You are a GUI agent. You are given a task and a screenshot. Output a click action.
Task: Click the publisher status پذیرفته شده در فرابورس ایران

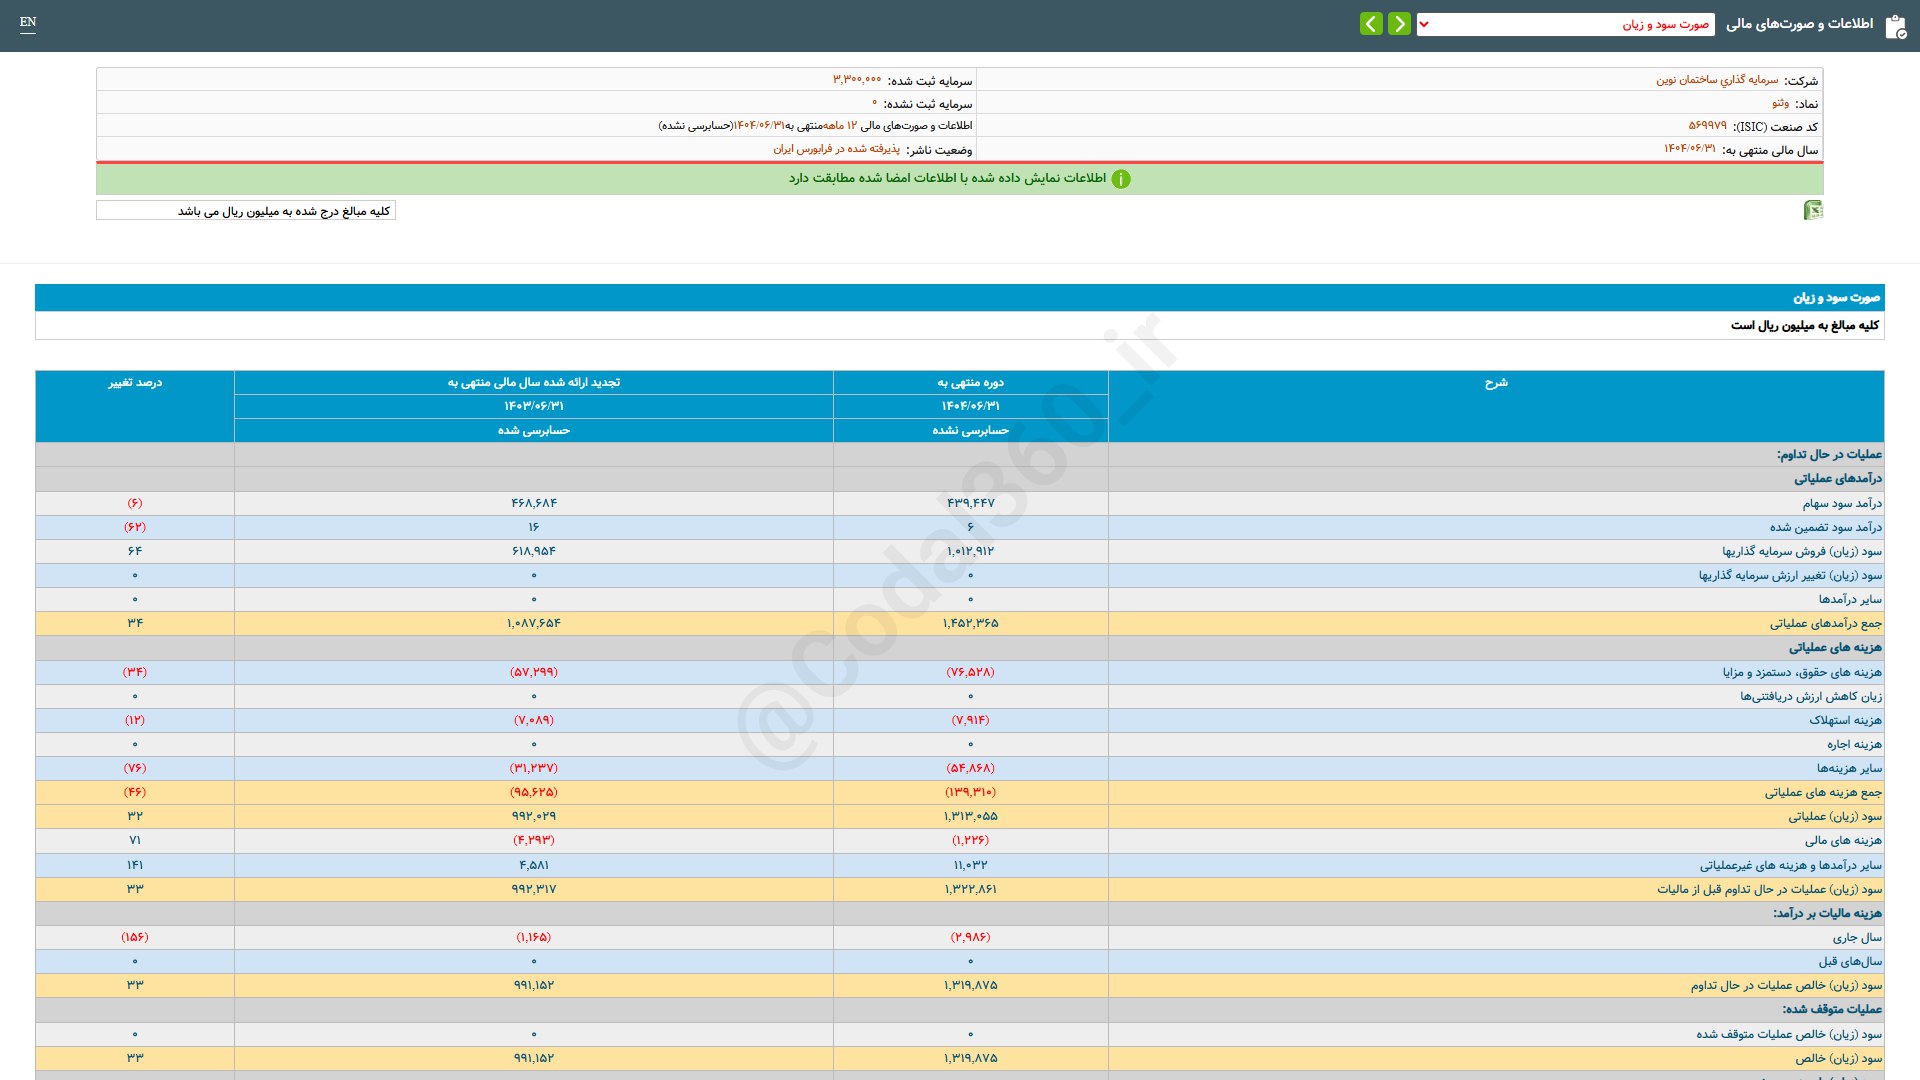pyautogui.click(x=836, y=149)
